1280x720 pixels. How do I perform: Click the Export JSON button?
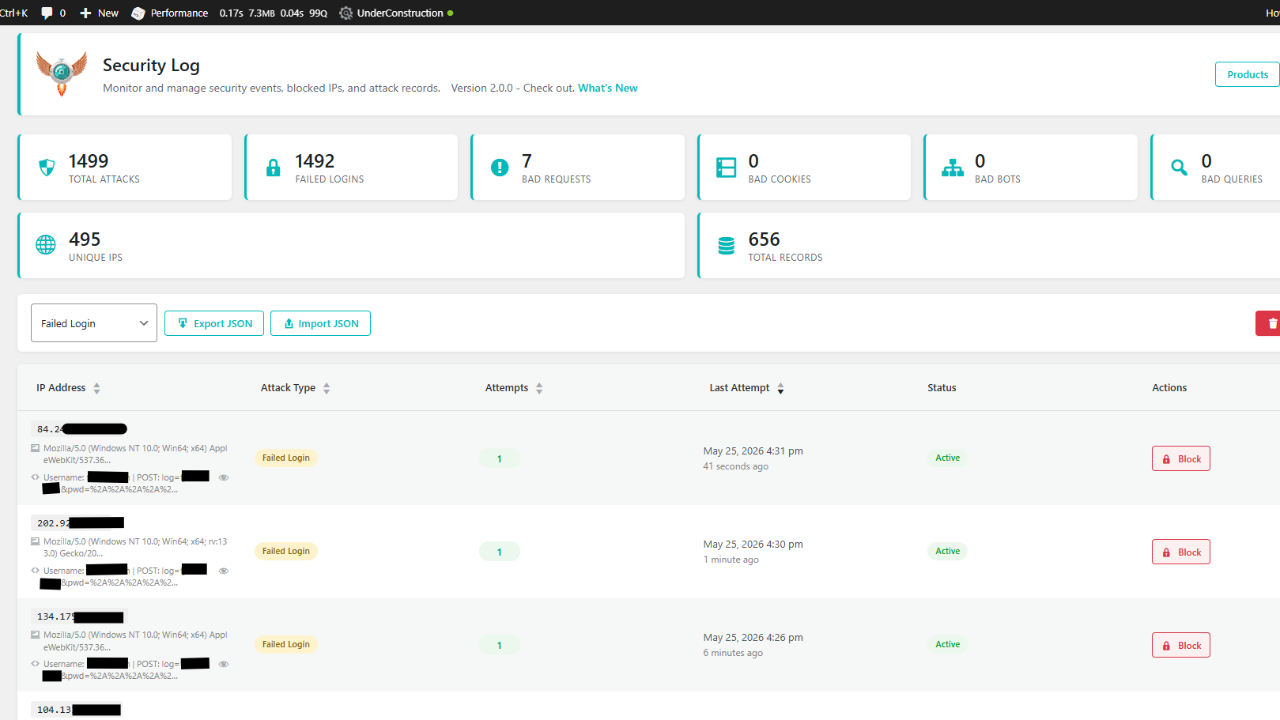click(x=214, y=323)
